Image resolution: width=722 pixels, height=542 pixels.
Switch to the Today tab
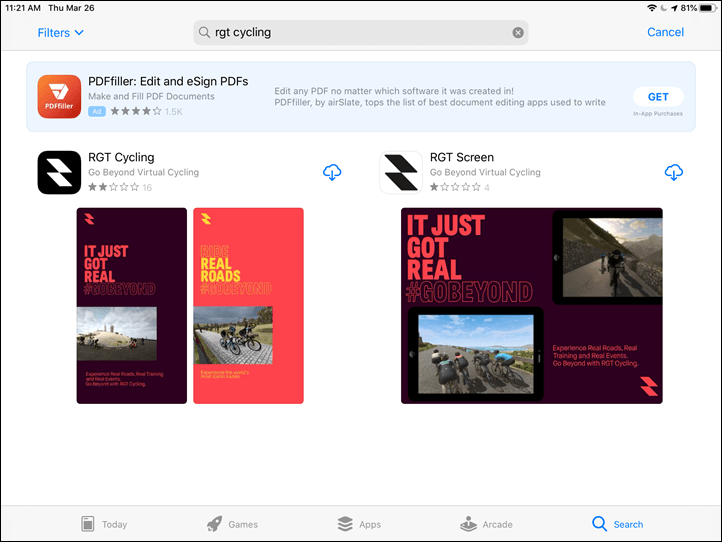(x=104, y=524)
